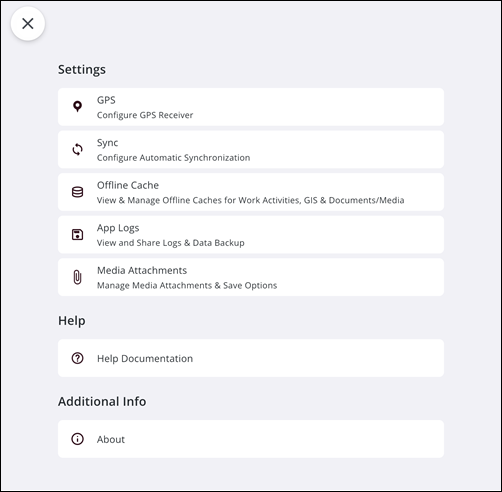502x492 pixels.
Task: Open the Sync settings entry
Action: [x=251, y=149]
